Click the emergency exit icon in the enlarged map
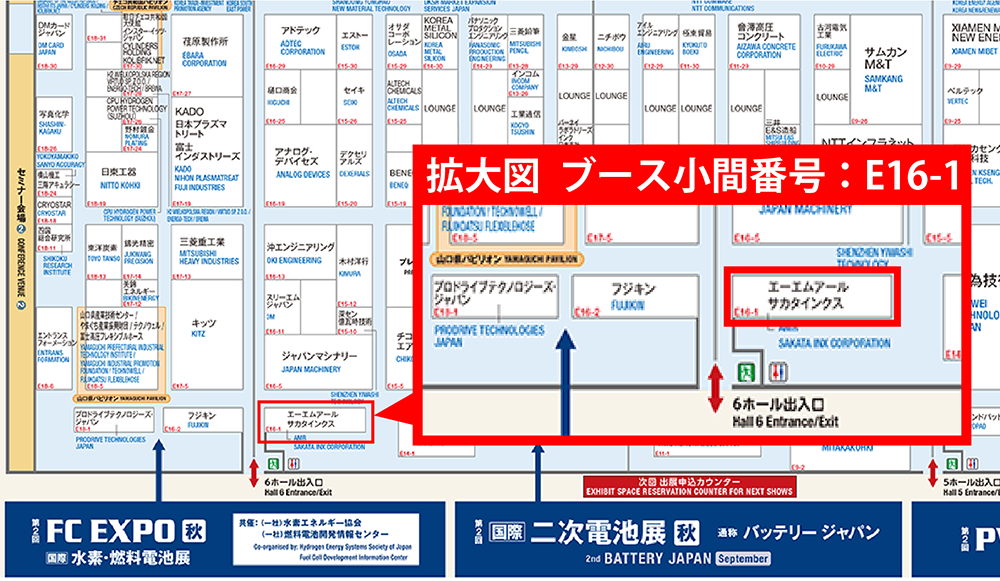The height and width of the screenshot is (581, 1000). tap(746, 372)
